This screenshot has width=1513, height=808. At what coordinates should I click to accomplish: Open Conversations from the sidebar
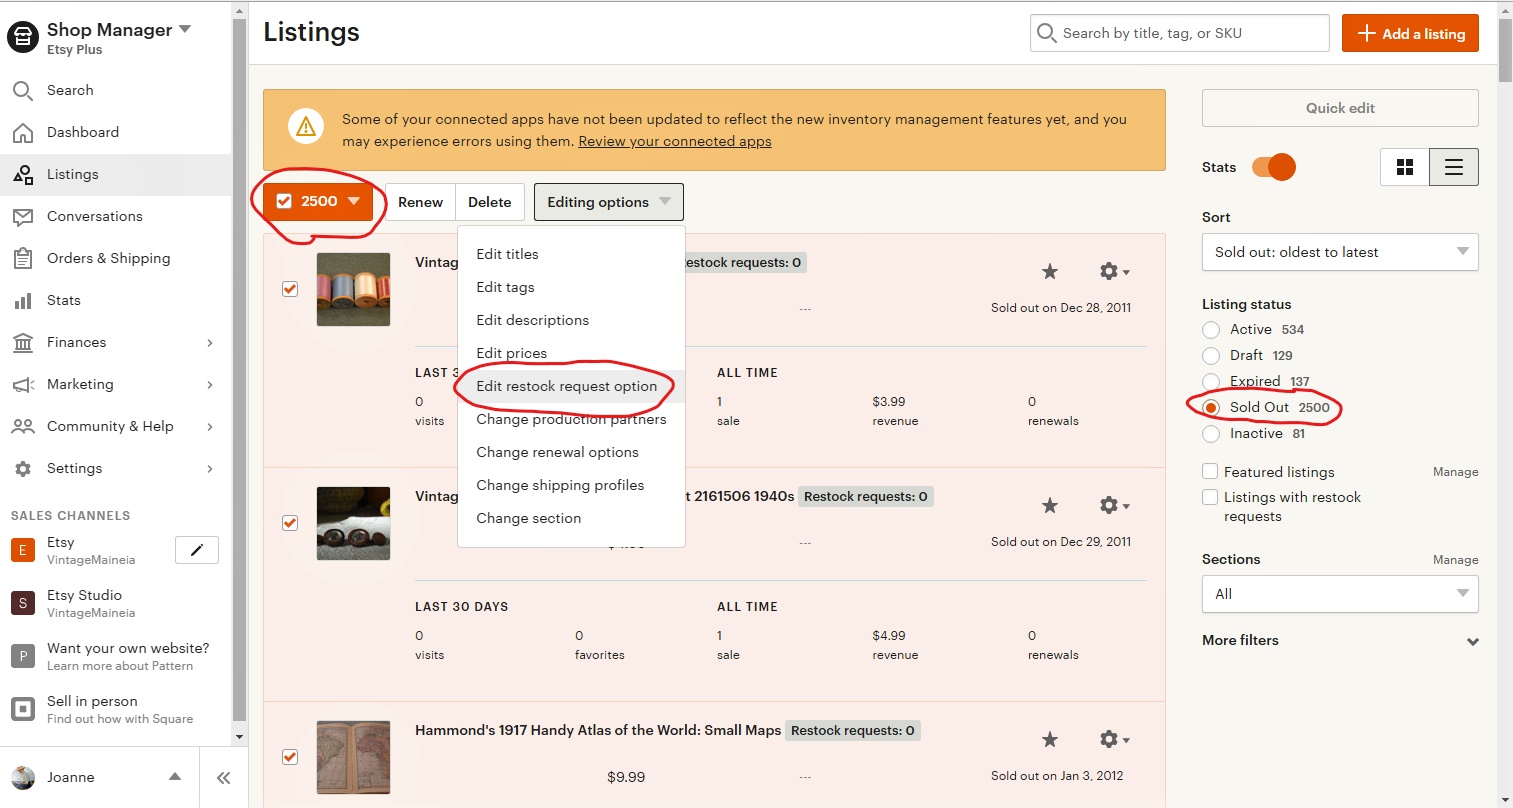[94, 216]
